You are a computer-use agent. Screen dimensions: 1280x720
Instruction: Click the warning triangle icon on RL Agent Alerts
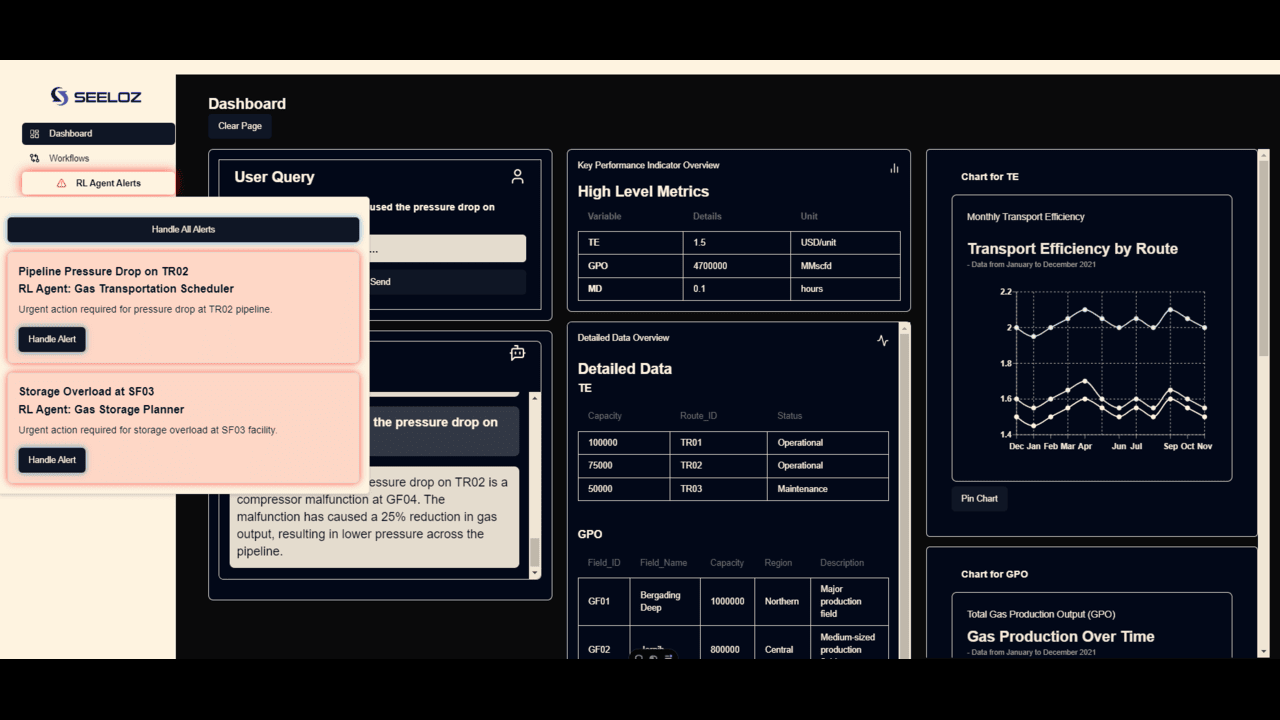coord(62,183)
